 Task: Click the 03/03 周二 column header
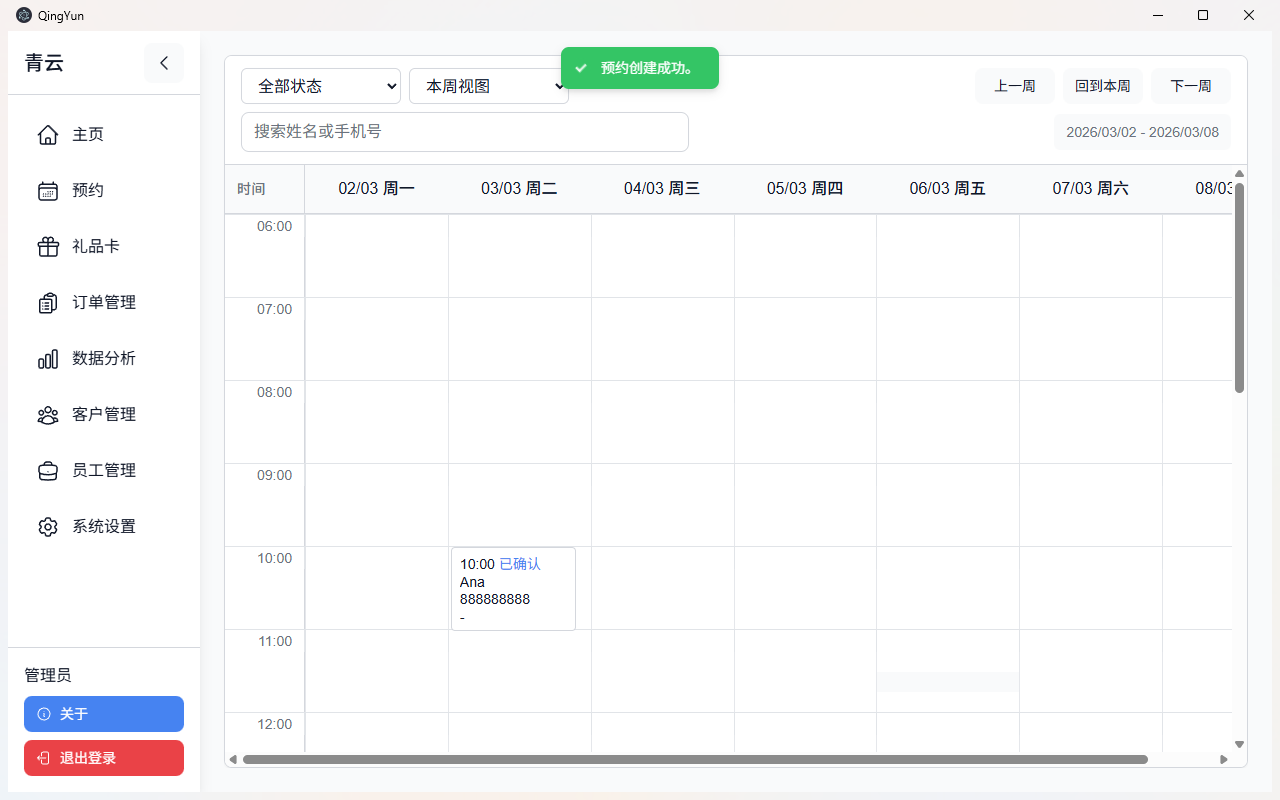point(519,189)
